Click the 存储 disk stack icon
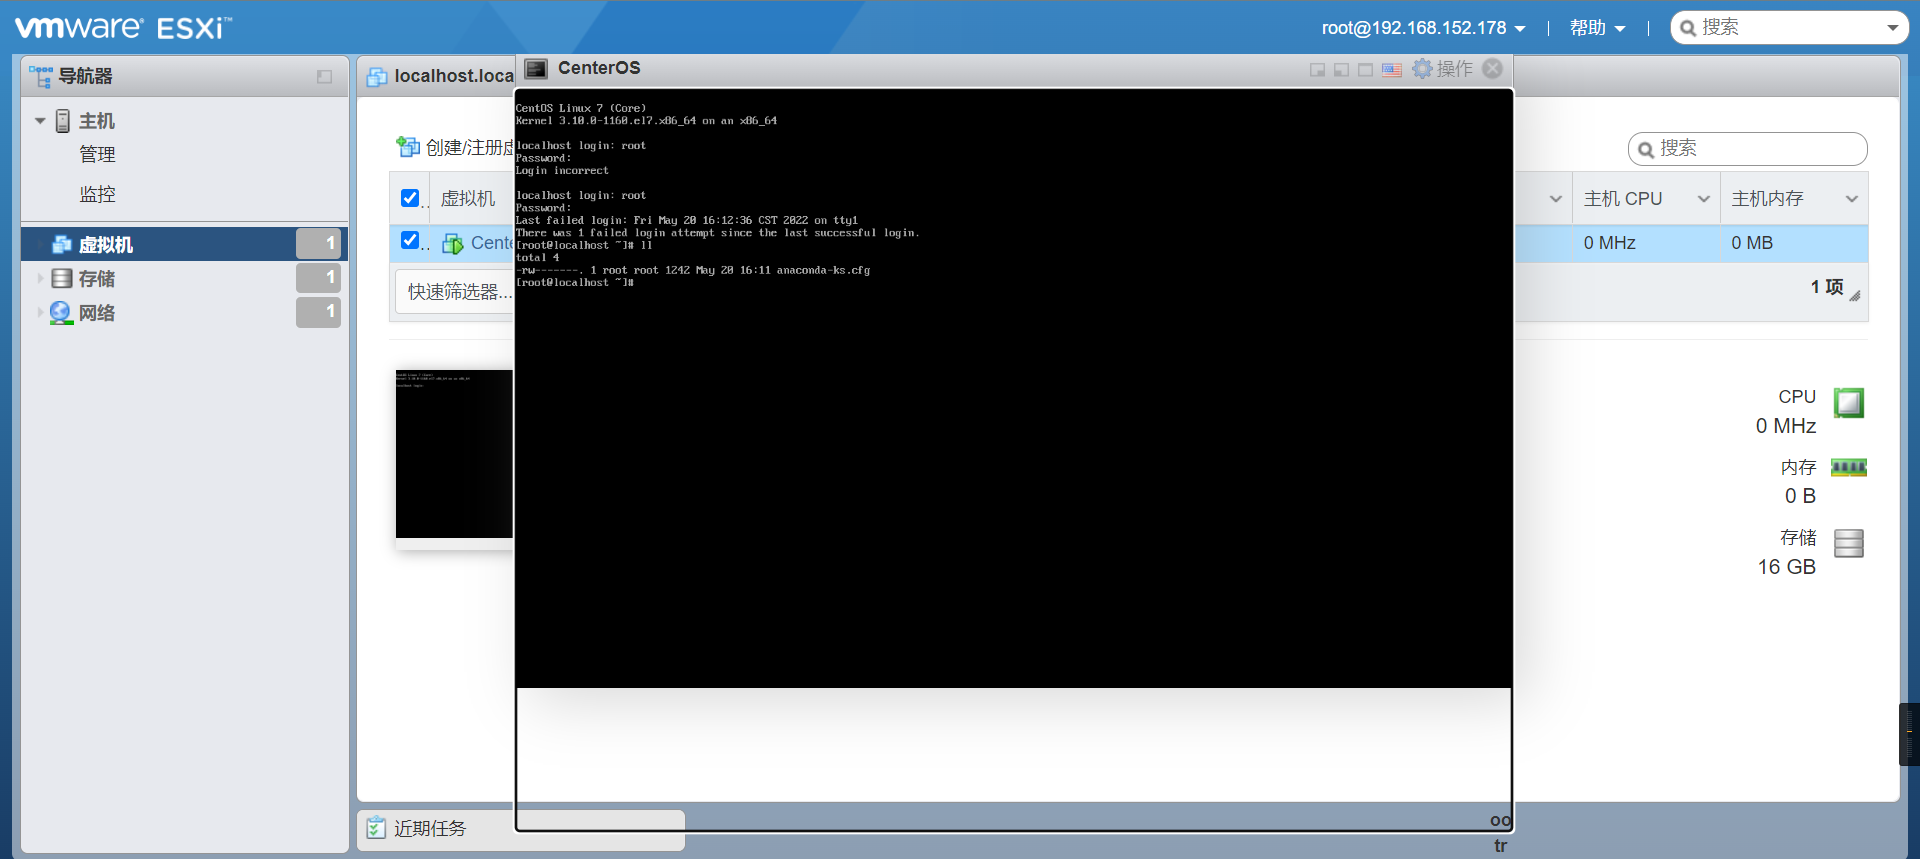1920x859 pixels. click(x=1849, y=543)
